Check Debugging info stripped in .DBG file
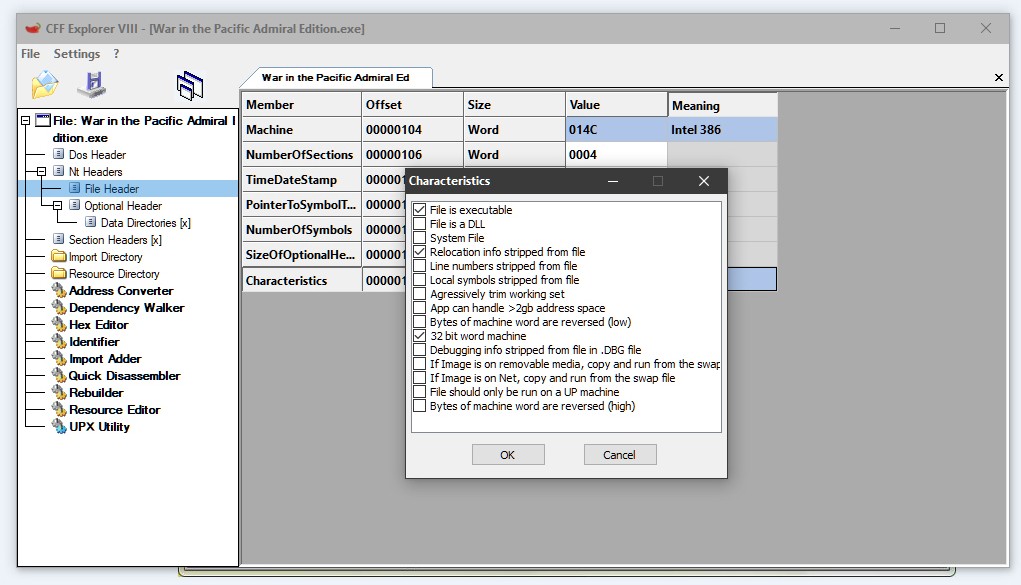Screen dimensions: 1021x585 [419, 350]
